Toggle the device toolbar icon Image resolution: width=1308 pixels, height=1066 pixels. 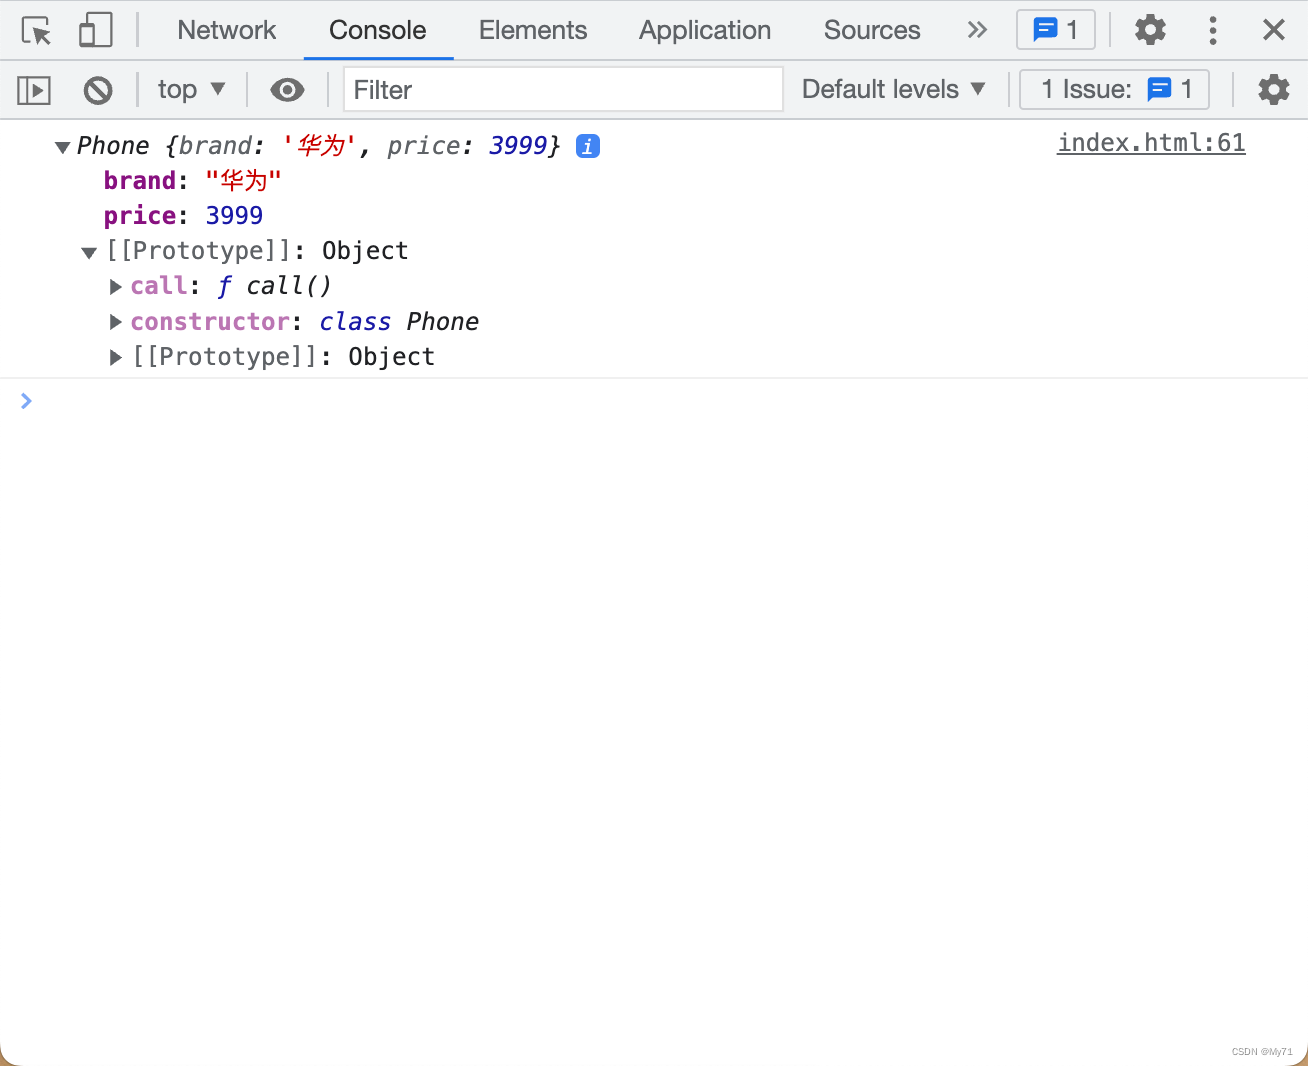(95, 30)
